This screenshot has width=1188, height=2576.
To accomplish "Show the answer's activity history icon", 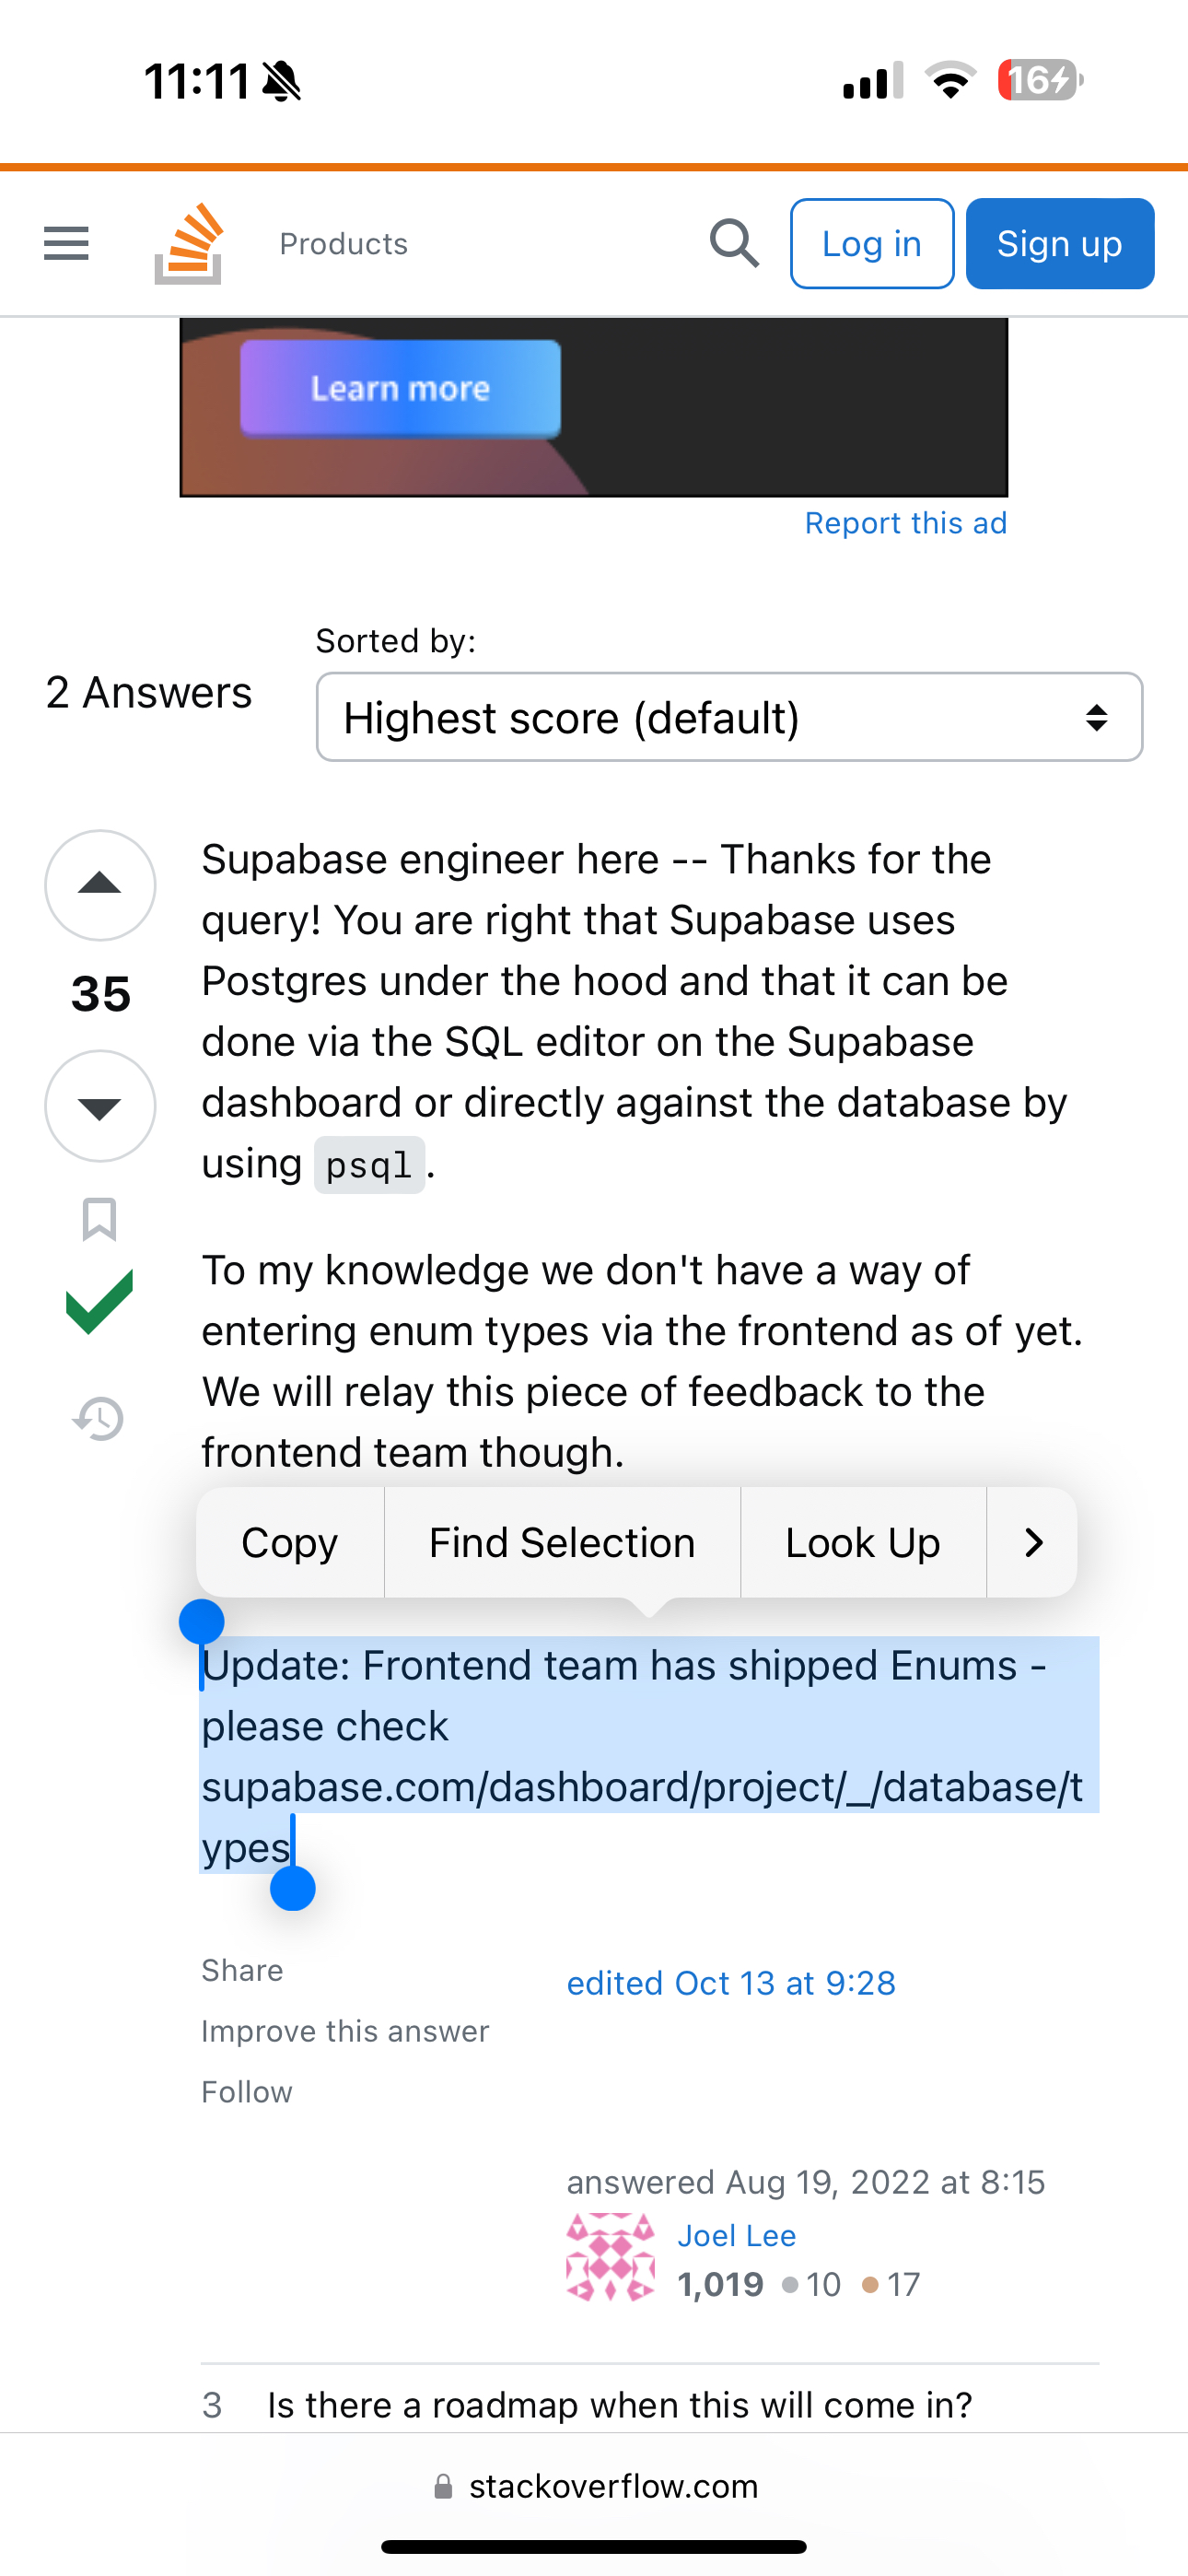I will click(99, 1418).
